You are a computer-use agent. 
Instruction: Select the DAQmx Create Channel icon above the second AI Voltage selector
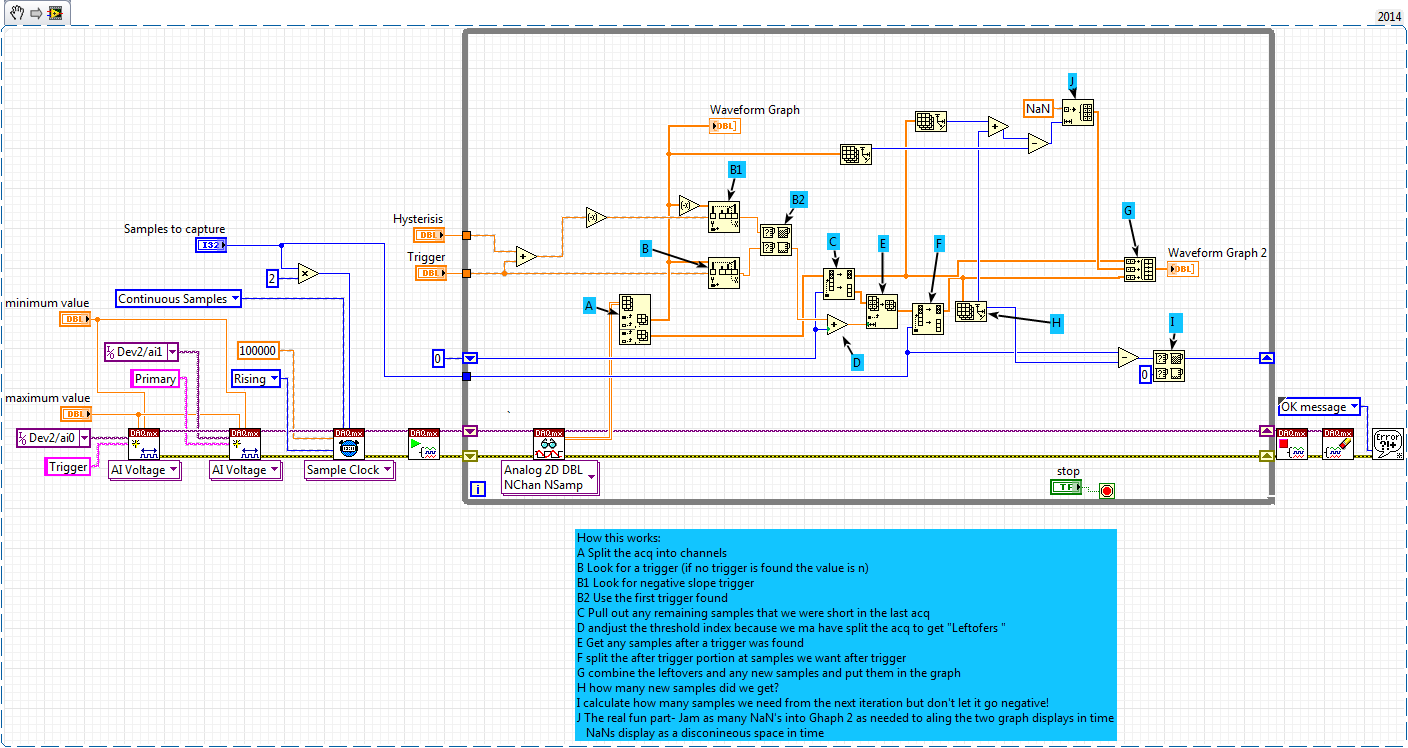pos(245,444)
